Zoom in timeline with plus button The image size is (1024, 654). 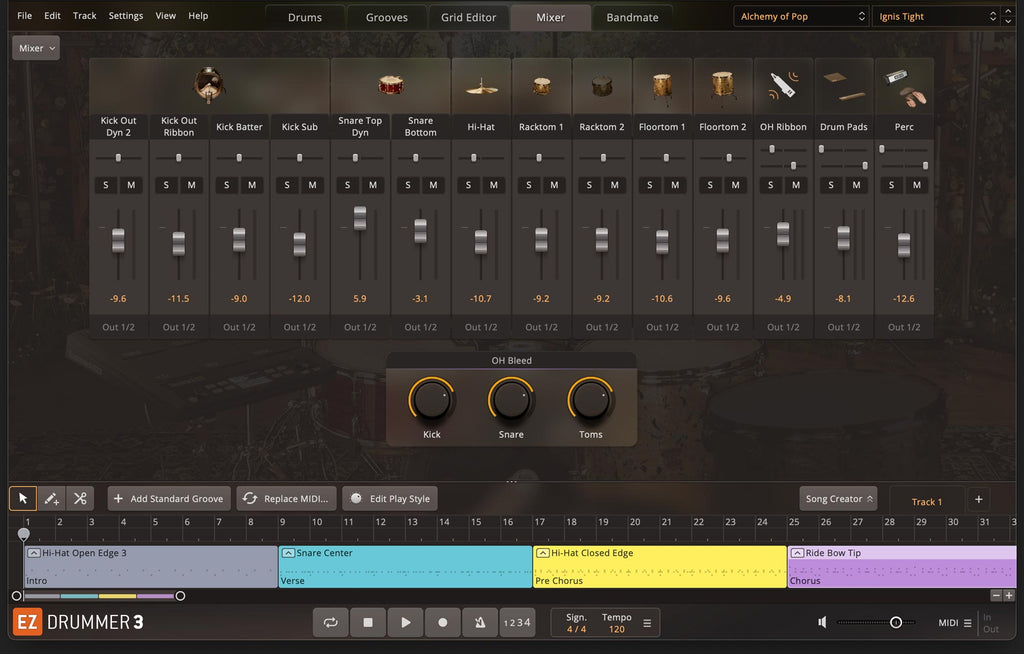(x=1009, y=595)
